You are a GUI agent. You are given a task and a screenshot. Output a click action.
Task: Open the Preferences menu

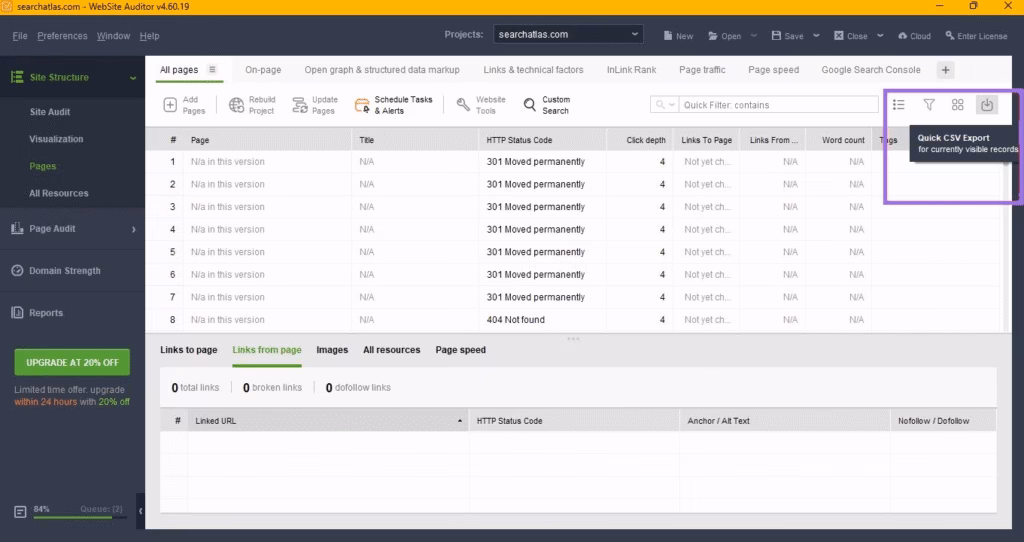[x=62, y=36]
